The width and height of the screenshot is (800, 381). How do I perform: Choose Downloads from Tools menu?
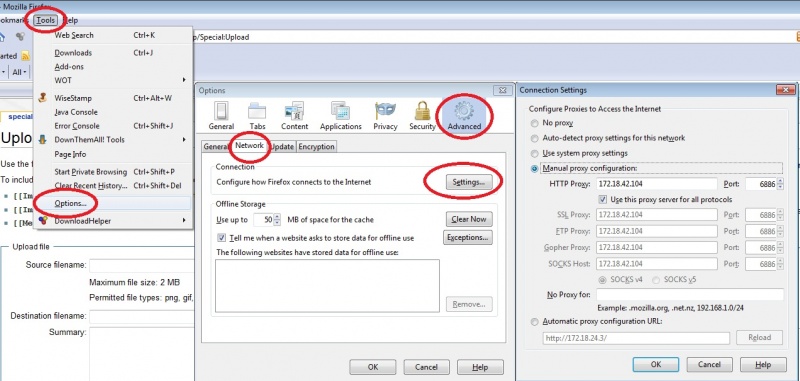coord(73,53)
